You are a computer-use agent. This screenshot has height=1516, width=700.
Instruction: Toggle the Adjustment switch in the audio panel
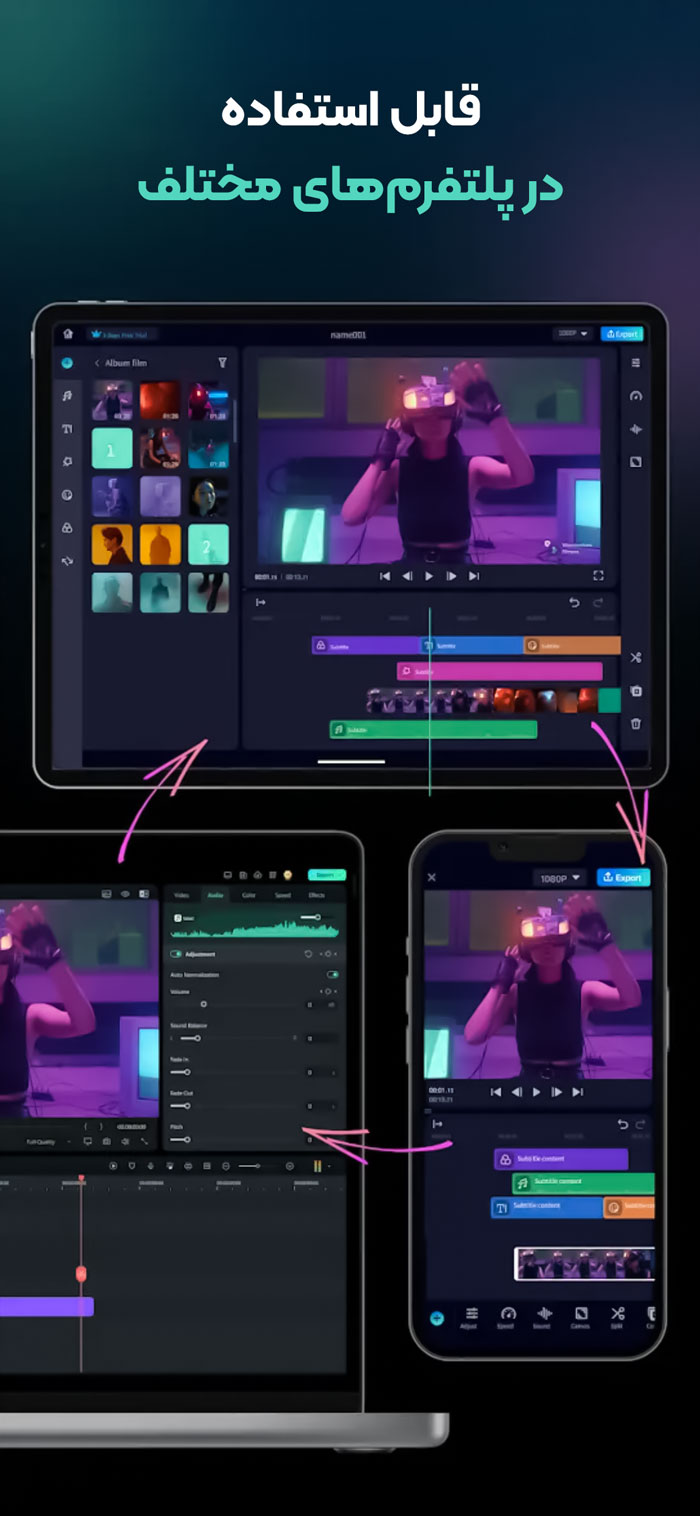[x=177, y=954]
